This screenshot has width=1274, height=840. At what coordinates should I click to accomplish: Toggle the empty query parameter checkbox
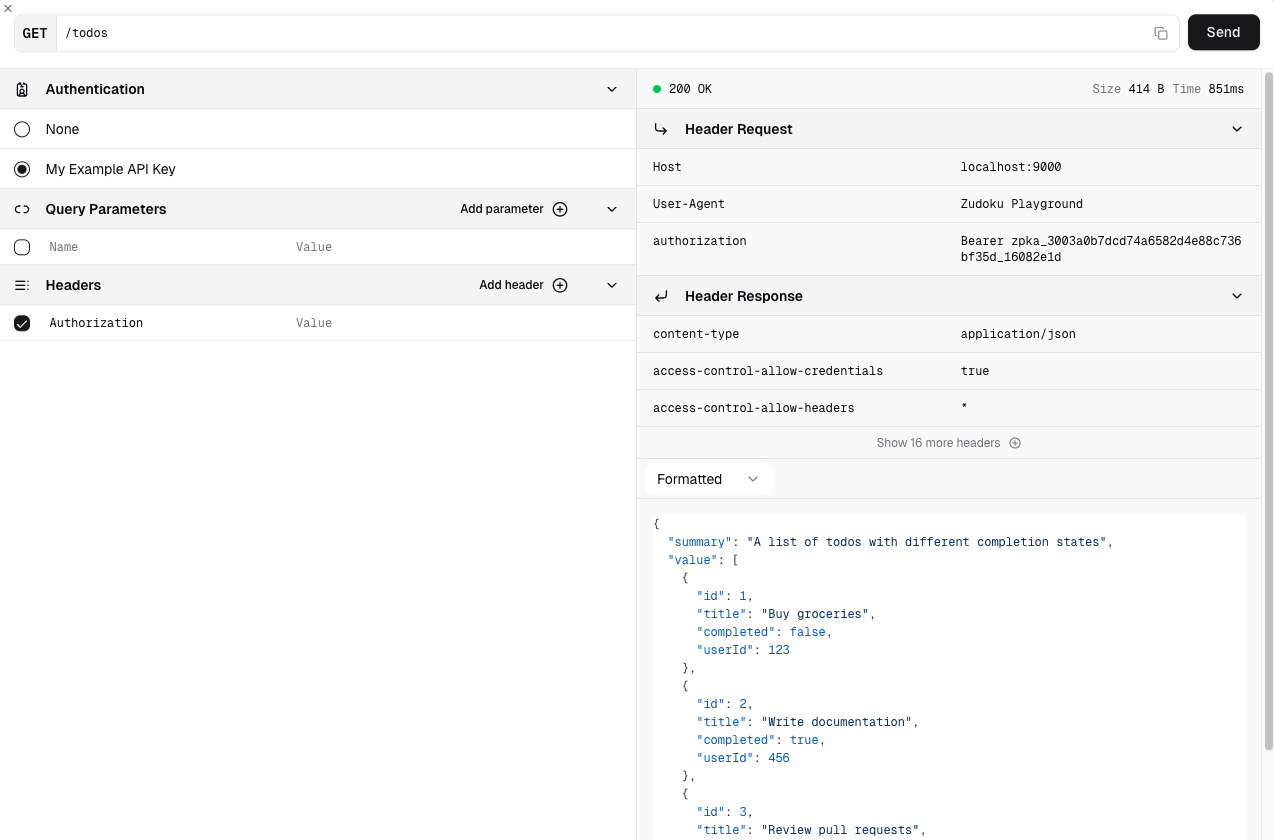[22, 247]
